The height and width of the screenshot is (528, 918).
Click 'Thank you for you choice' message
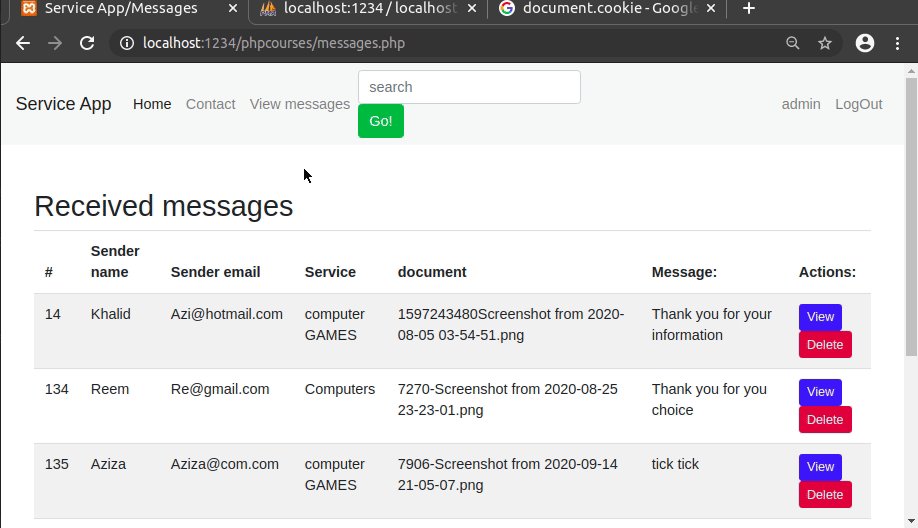709,400
